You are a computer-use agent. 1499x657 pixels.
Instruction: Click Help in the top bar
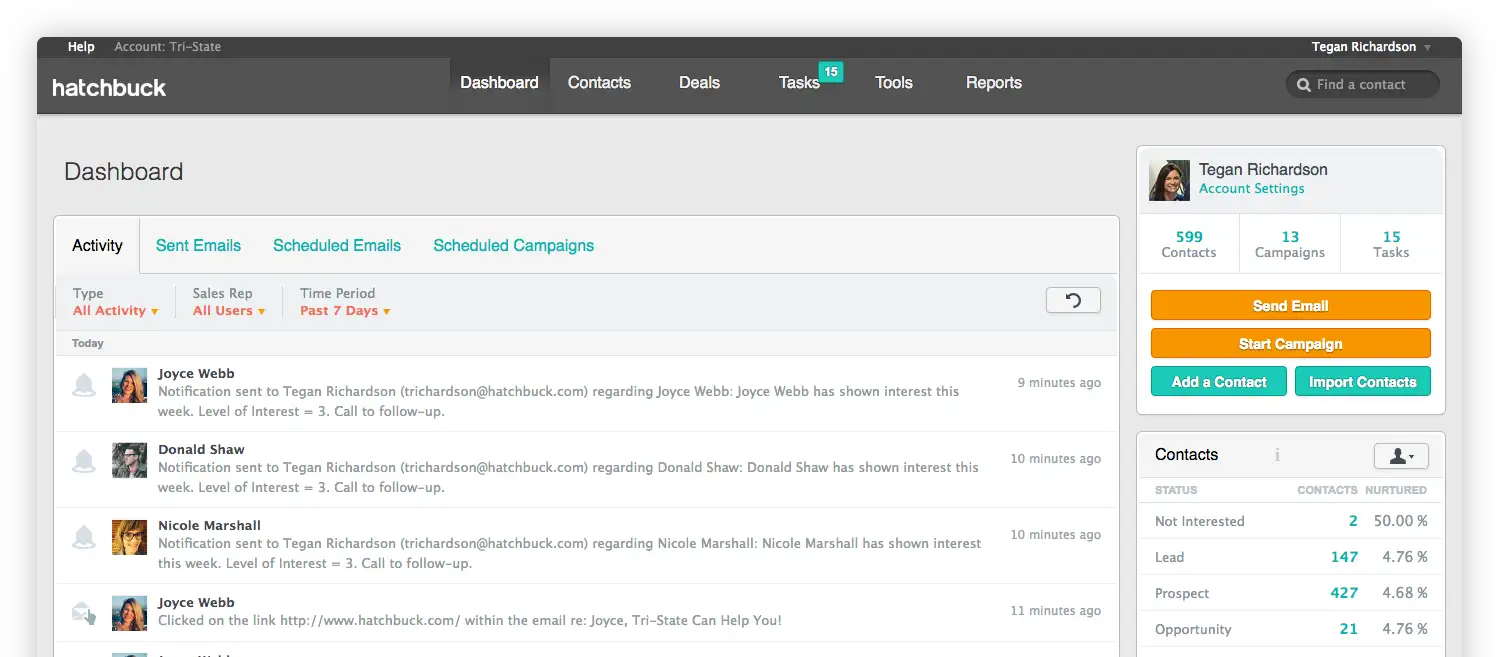[81, 47]
